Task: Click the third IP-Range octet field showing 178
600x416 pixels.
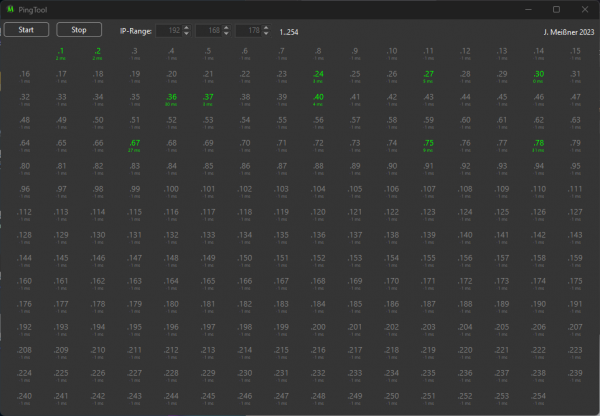Action: pos(248,31)
